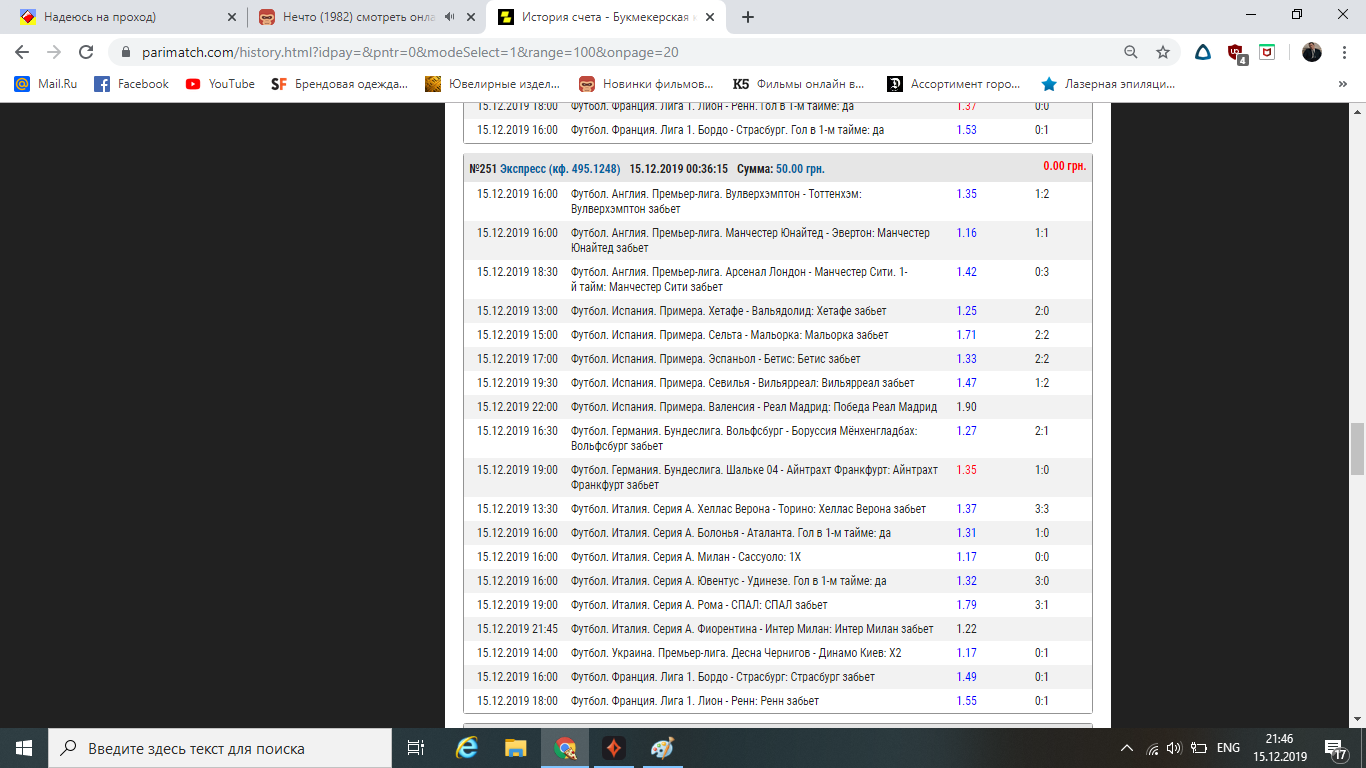Click odds 1.47 for Севилья - Вильярреал
Viewport: 1366px width, 768px height.
pos(966,383)
